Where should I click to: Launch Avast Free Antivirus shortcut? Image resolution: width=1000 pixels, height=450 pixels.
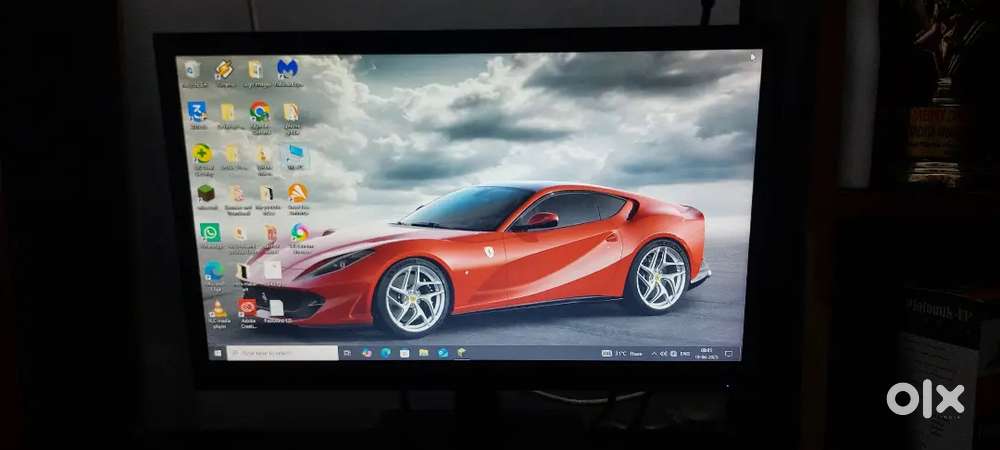(298, 193)
